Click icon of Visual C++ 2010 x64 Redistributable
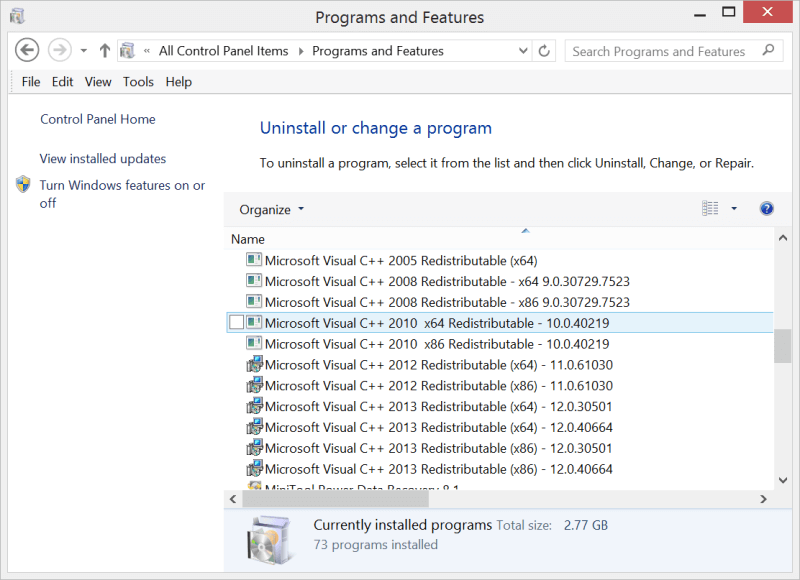Screen dimensions: 800x580 (254, 322)
